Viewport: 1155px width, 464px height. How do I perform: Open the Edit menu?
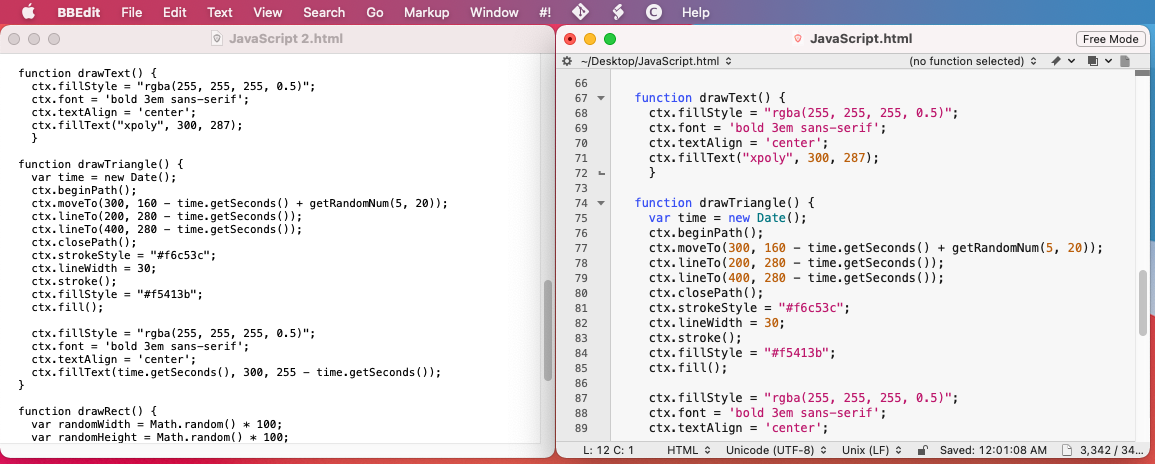175,12
